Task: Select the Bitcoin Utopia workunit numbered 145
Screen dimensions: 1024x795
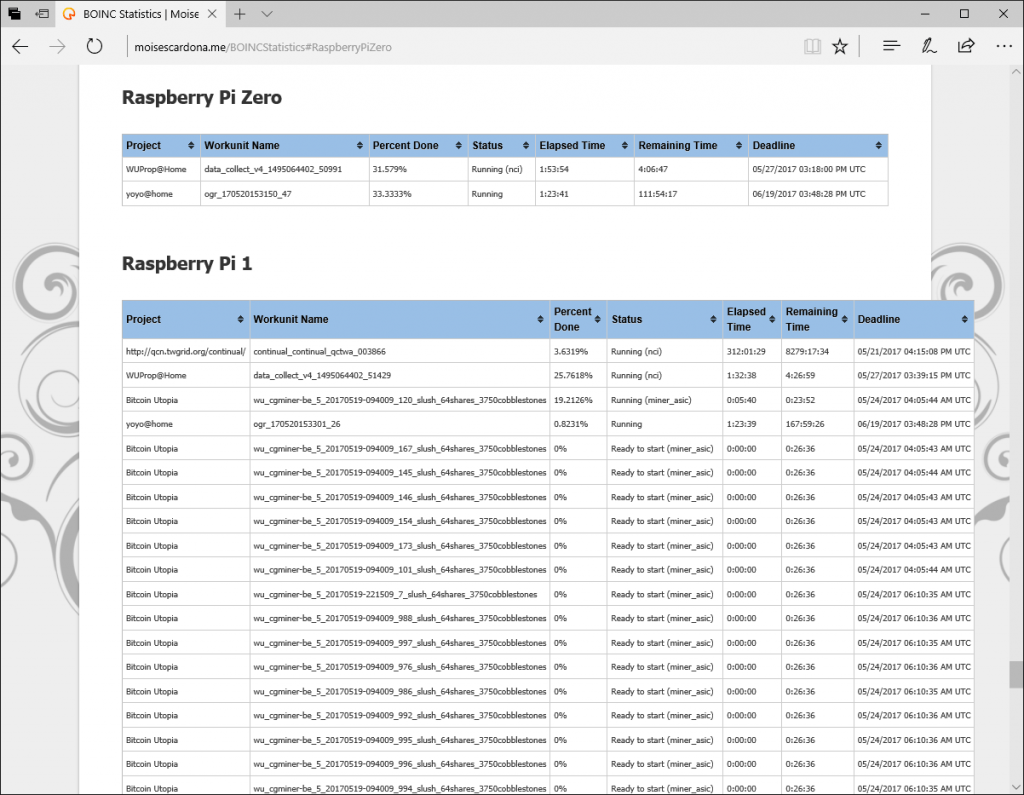Action: 400,472
